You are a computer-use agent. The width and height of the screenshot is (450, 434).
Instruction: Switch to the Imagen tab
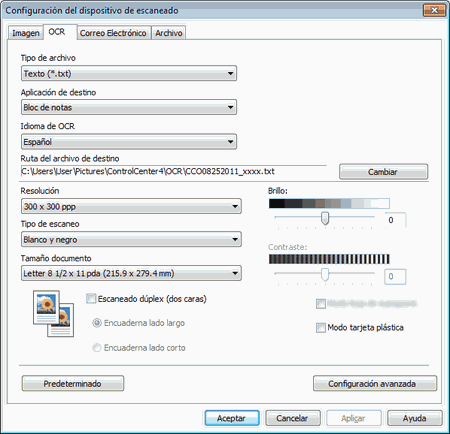[x=26, y=33]
